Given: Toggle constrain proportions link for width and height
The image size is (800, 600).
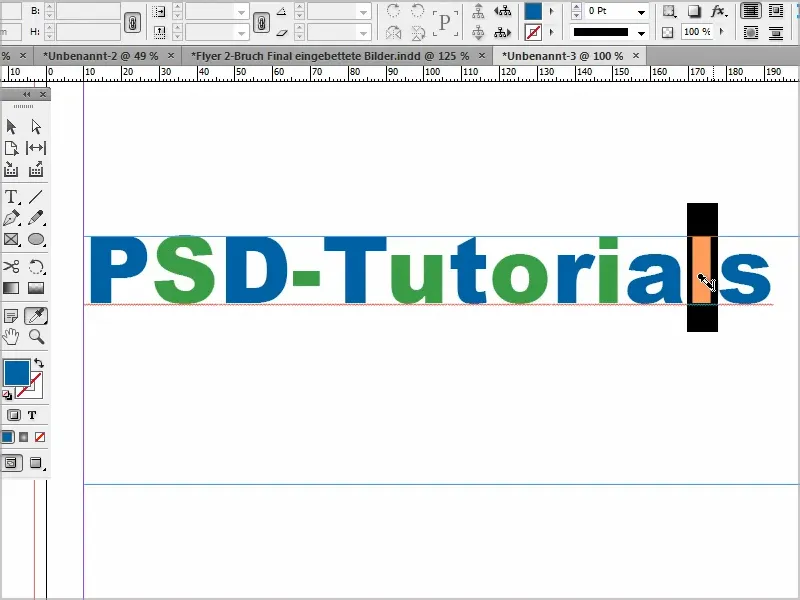Looking at the screenshot, I should tap(133, 22).
